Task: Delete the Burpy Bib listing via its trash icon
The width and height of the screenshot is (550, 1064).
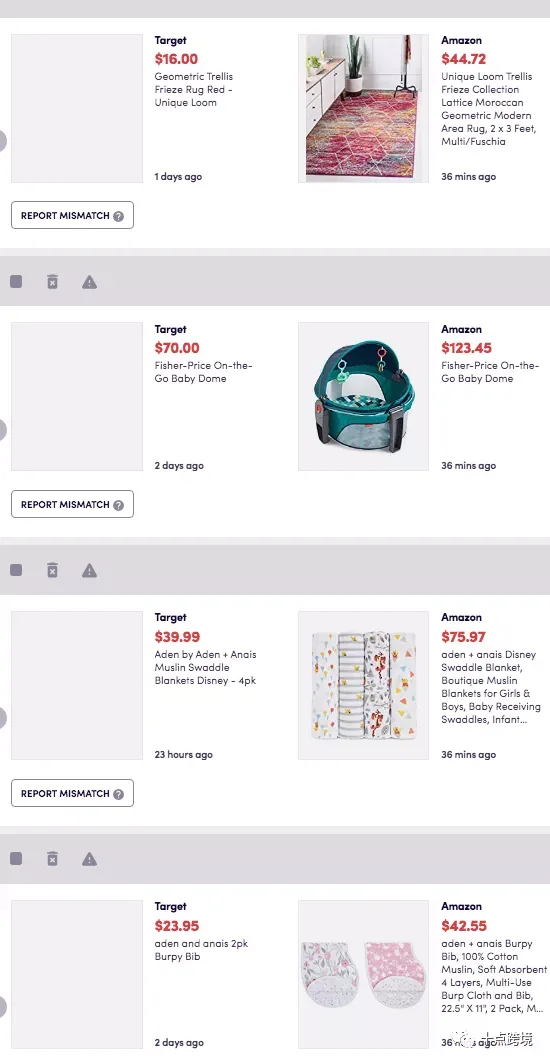Action: tap(52, 859)
